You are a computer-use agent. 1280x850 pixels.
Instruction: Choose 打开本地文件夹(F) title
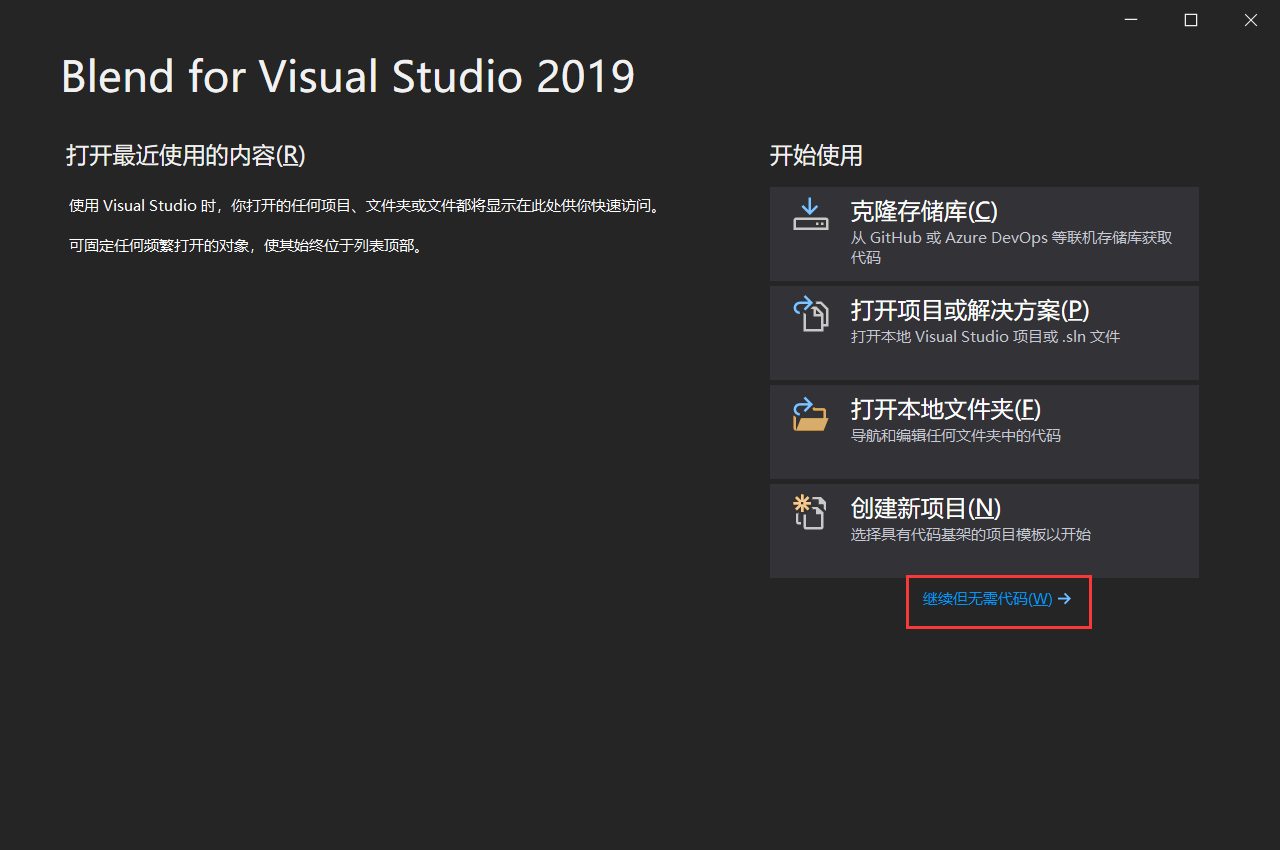[x=946, y=409]
